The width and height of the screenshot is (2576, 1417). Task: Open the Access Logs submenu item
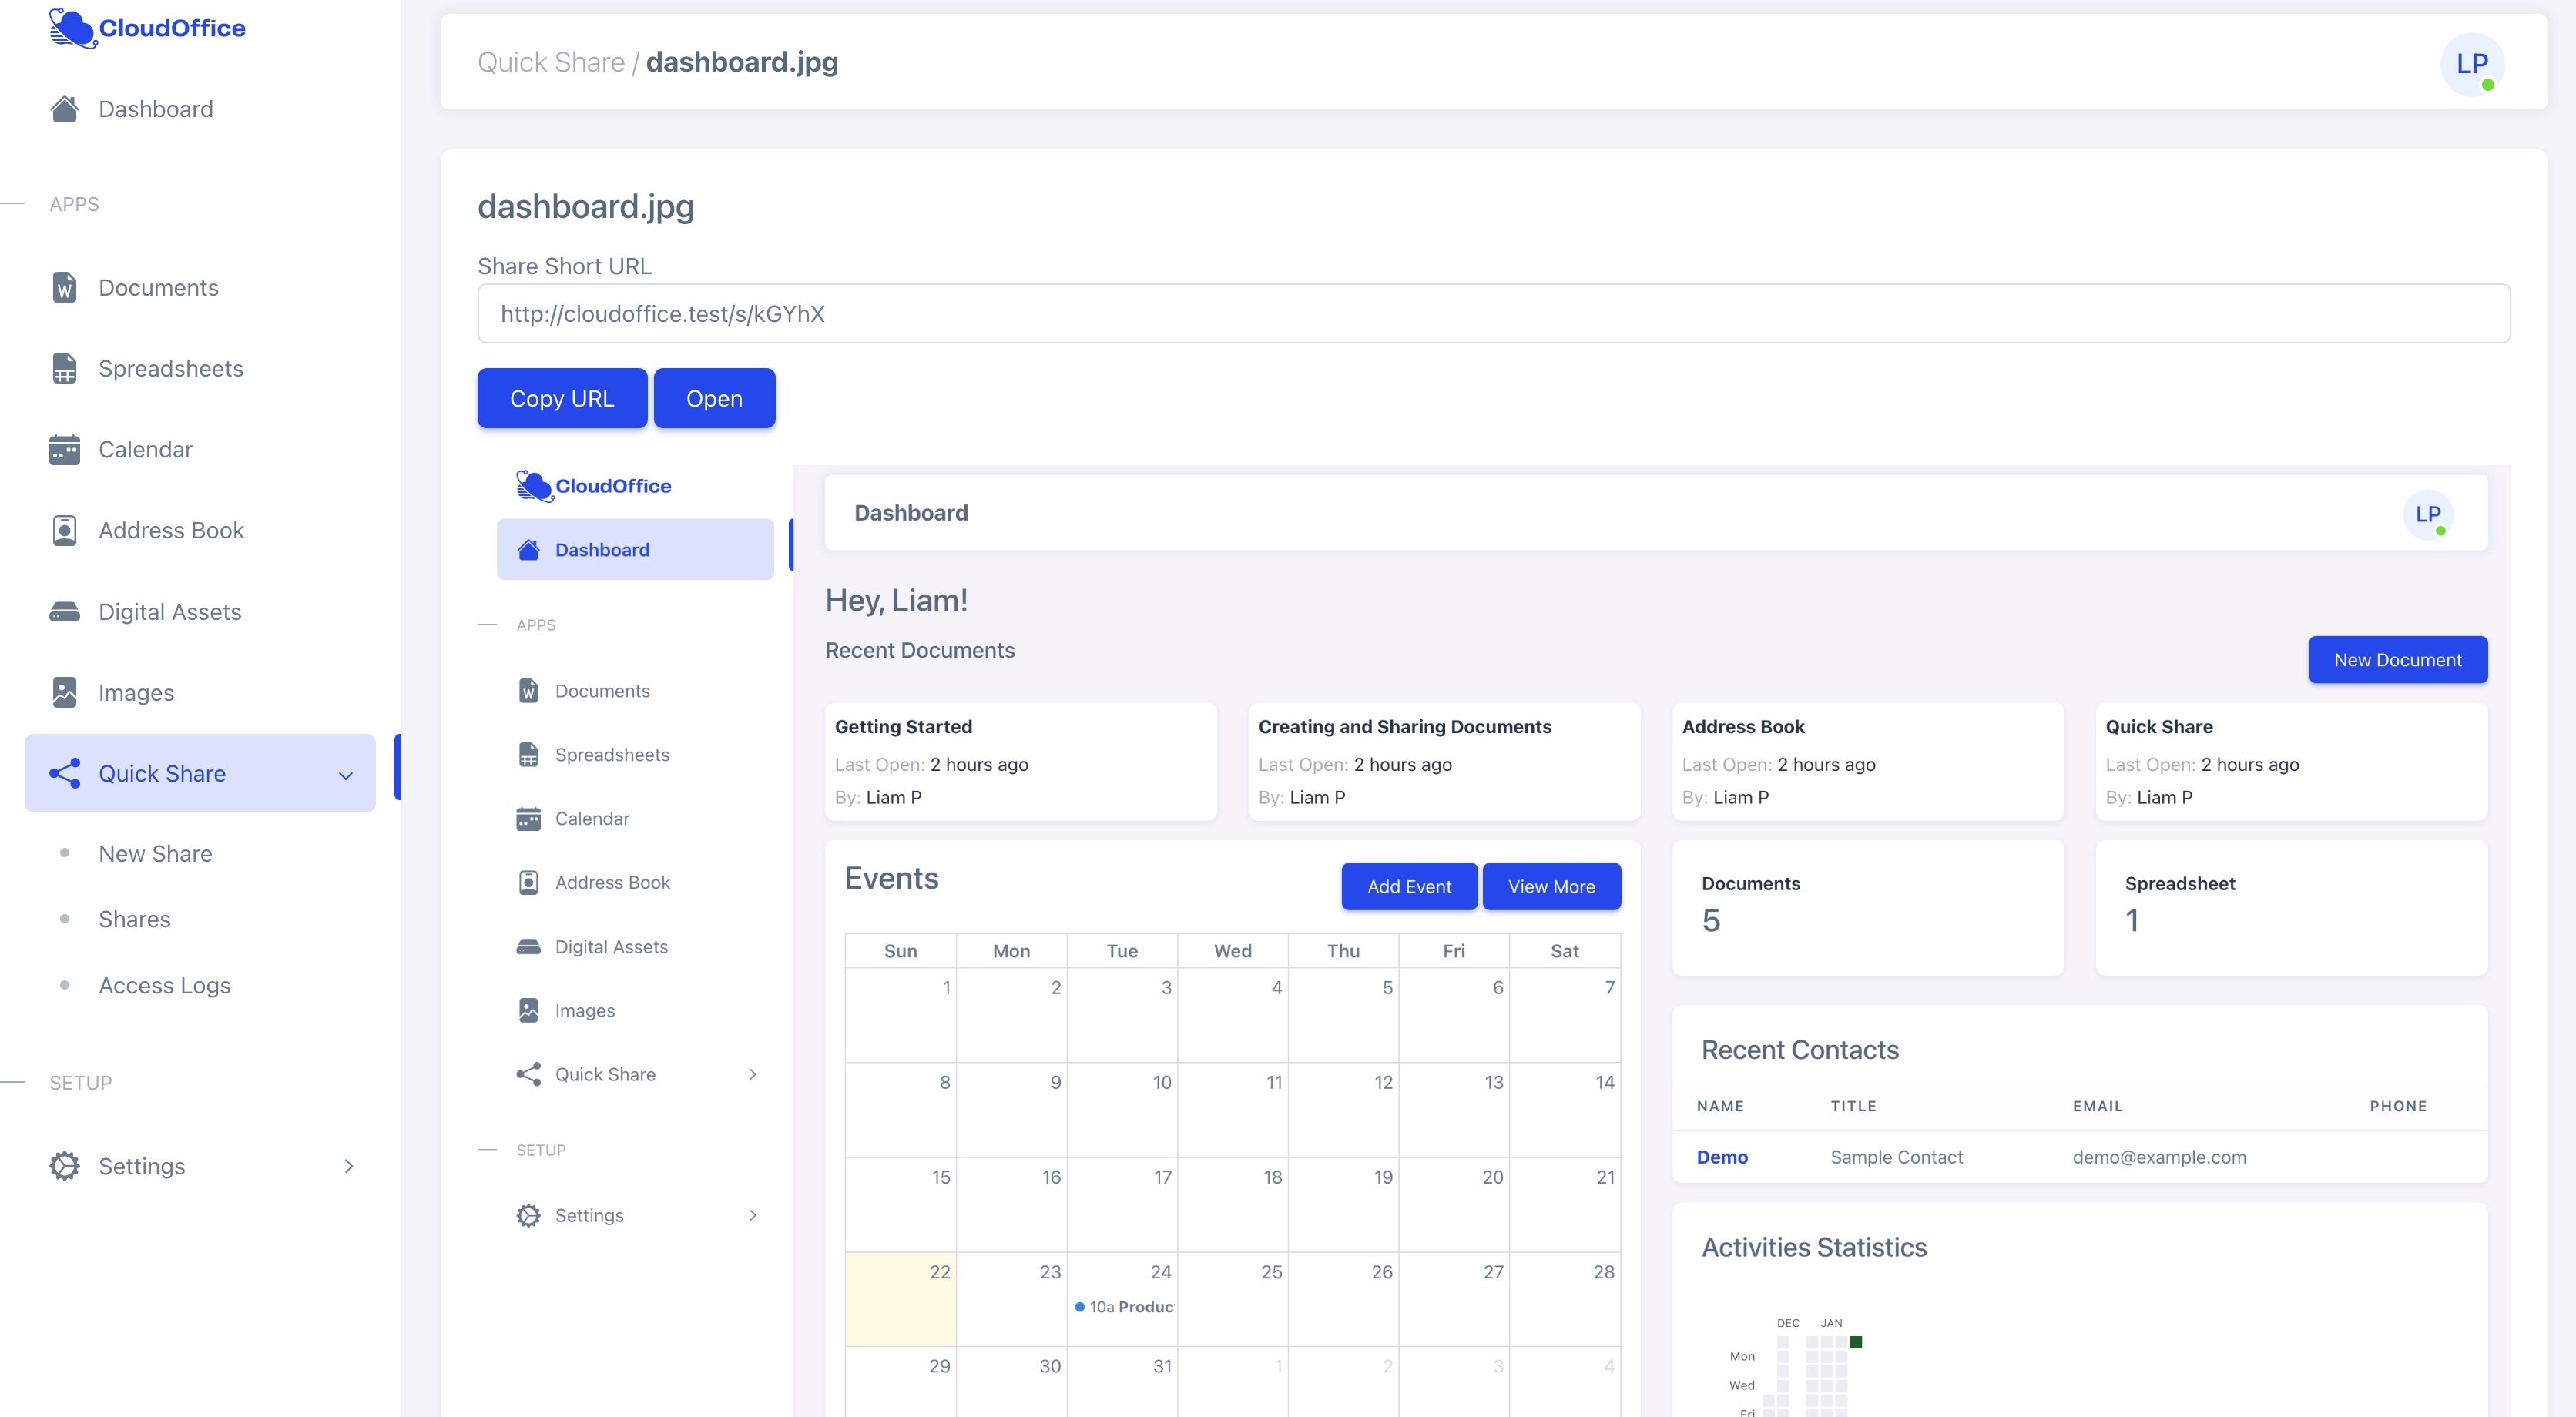[164, 986]
